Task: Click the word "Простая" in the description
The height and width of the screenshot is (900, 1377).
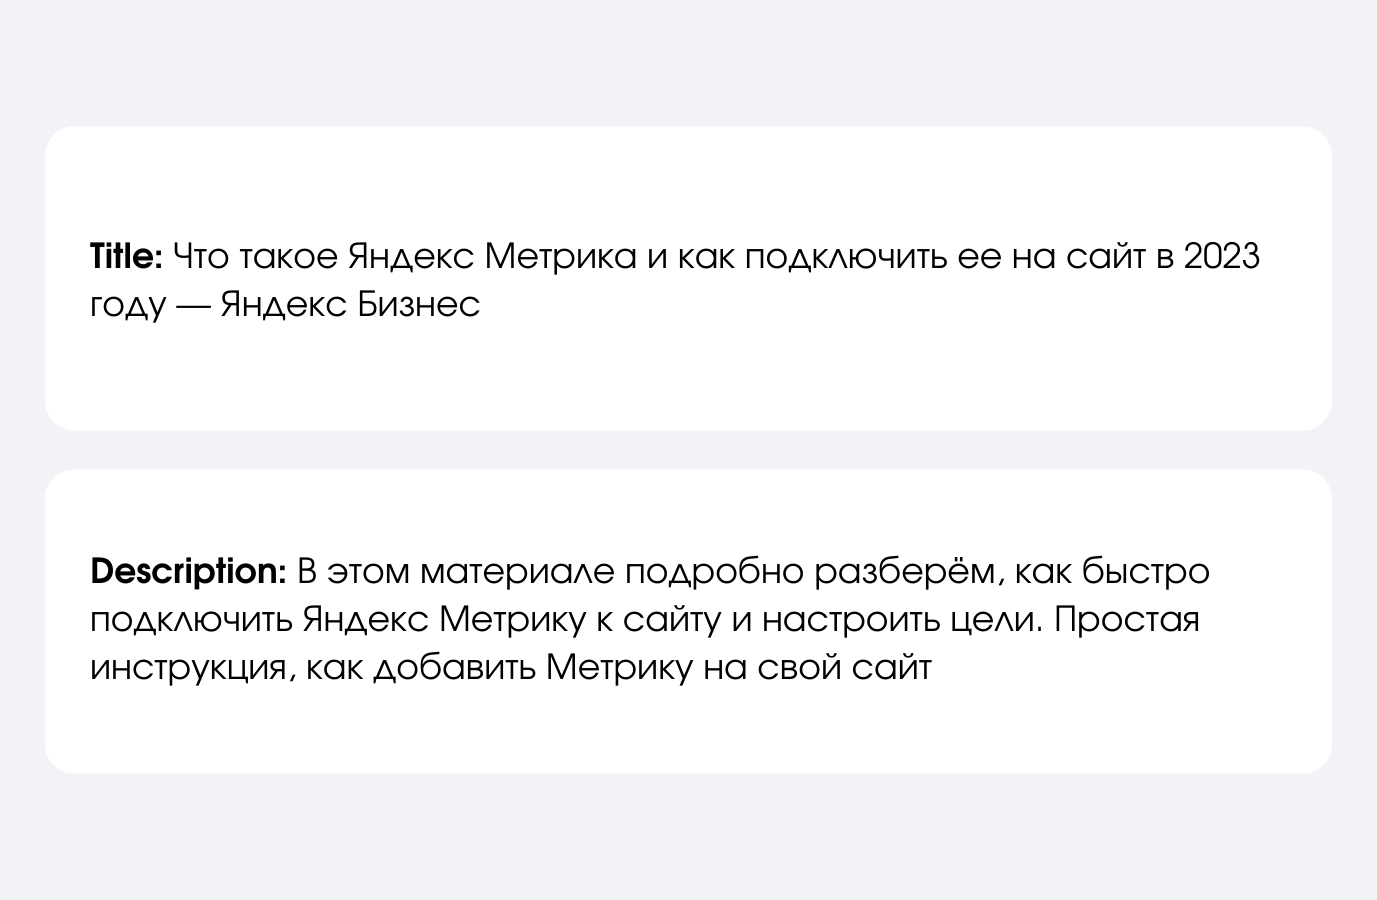Action: [1127, 620]
